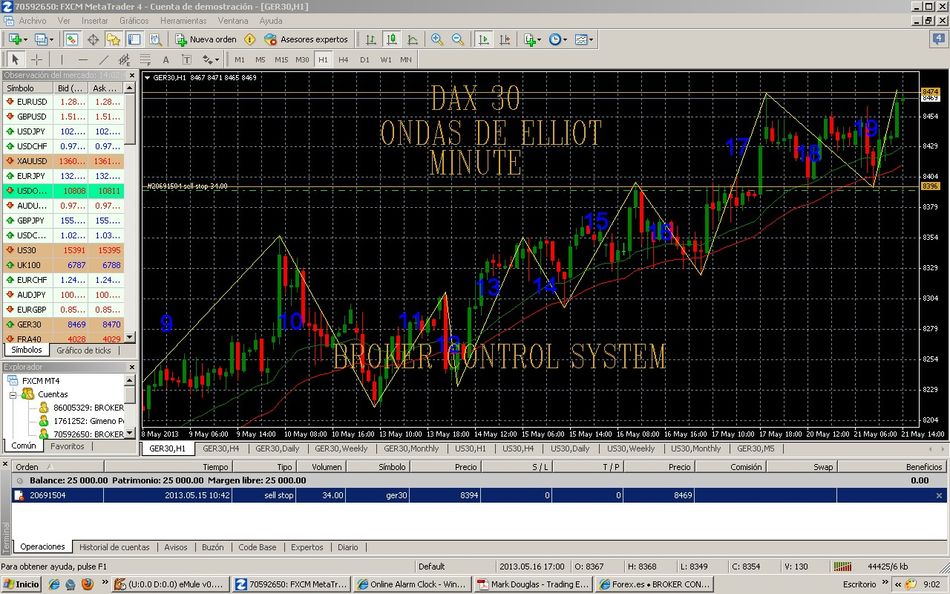Pick the trendline drawing tool

click(103, 60)
